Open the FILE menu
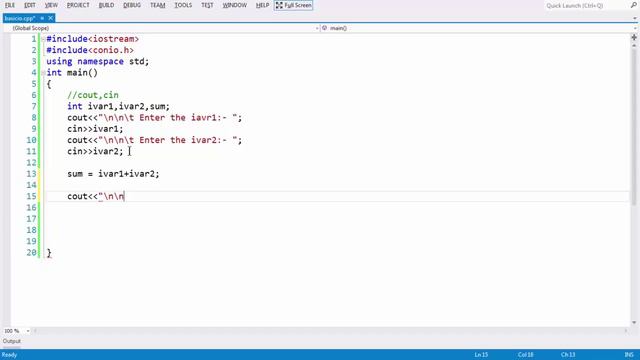Screen dimensions: 640x360 tap(10, 5)
